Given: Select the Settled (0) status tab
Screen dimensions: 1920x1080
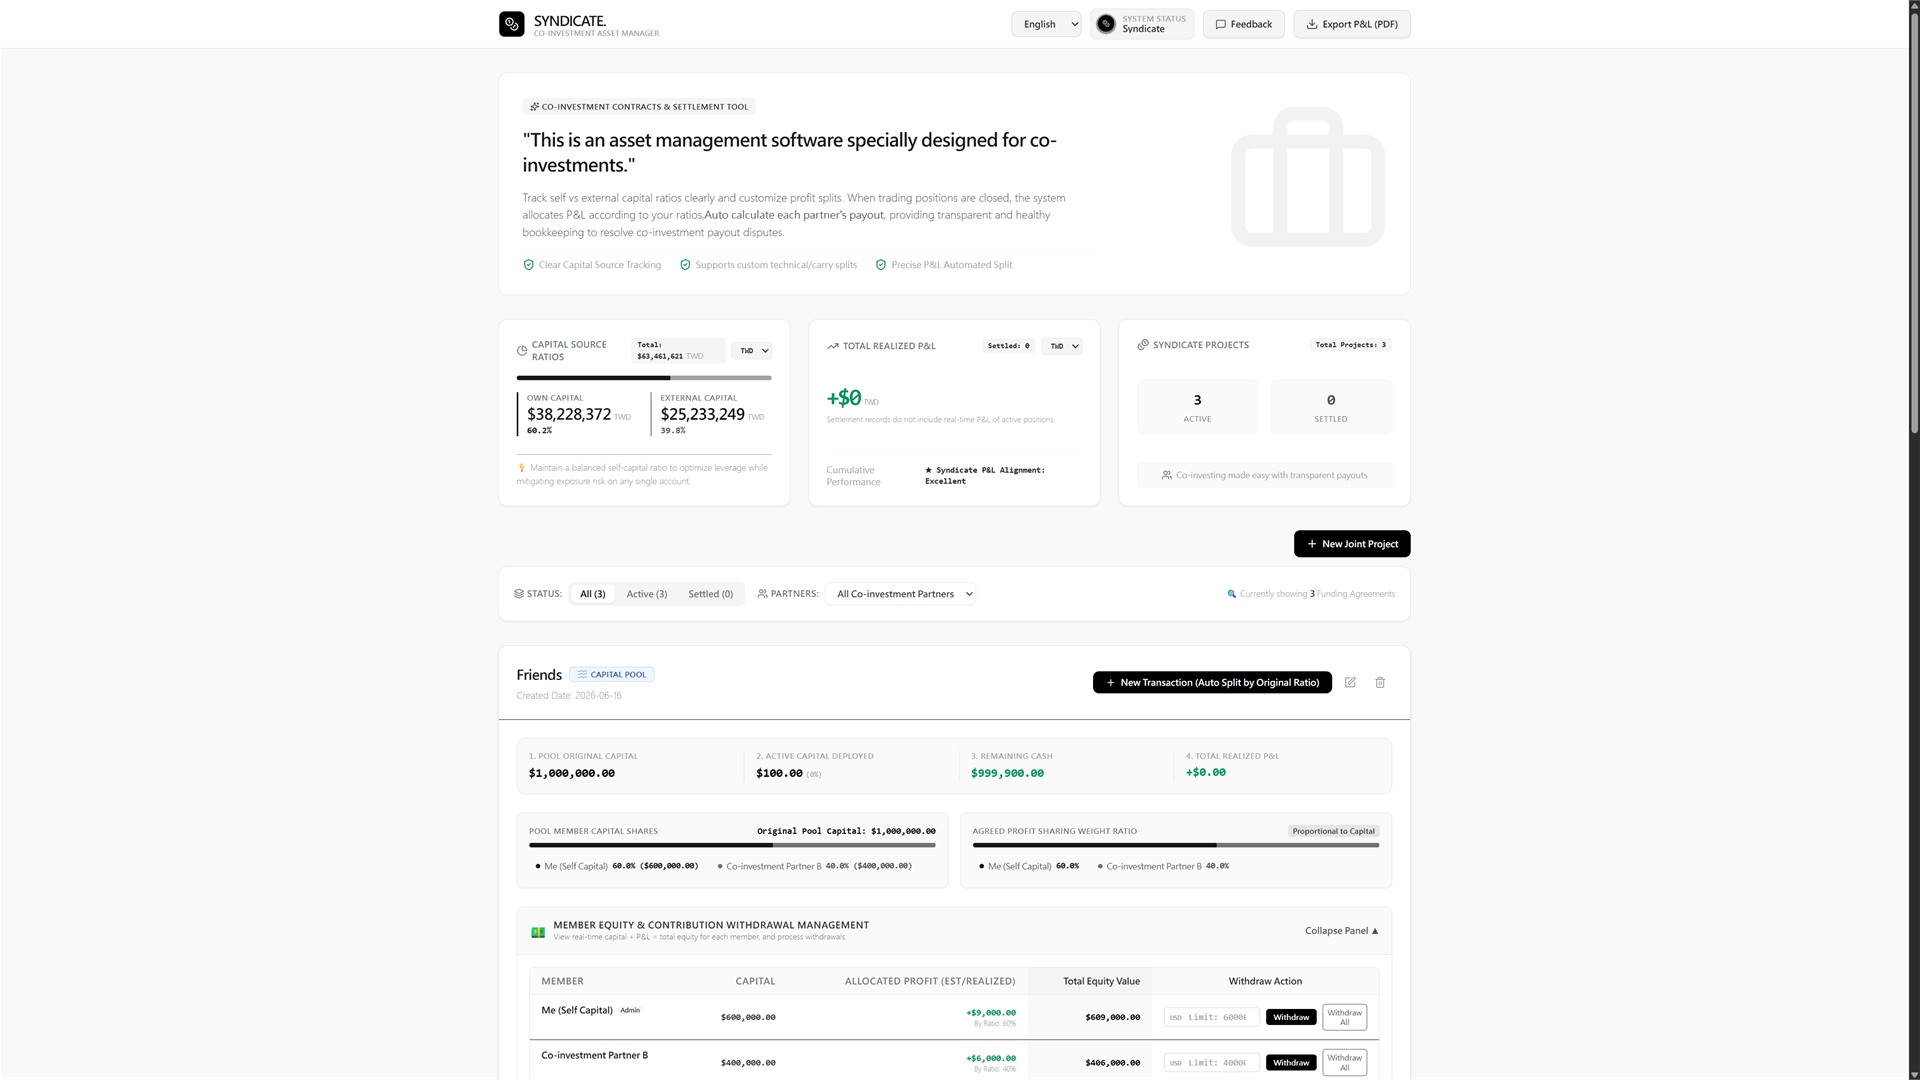Looking at the screenshot, I should (711, 594).
